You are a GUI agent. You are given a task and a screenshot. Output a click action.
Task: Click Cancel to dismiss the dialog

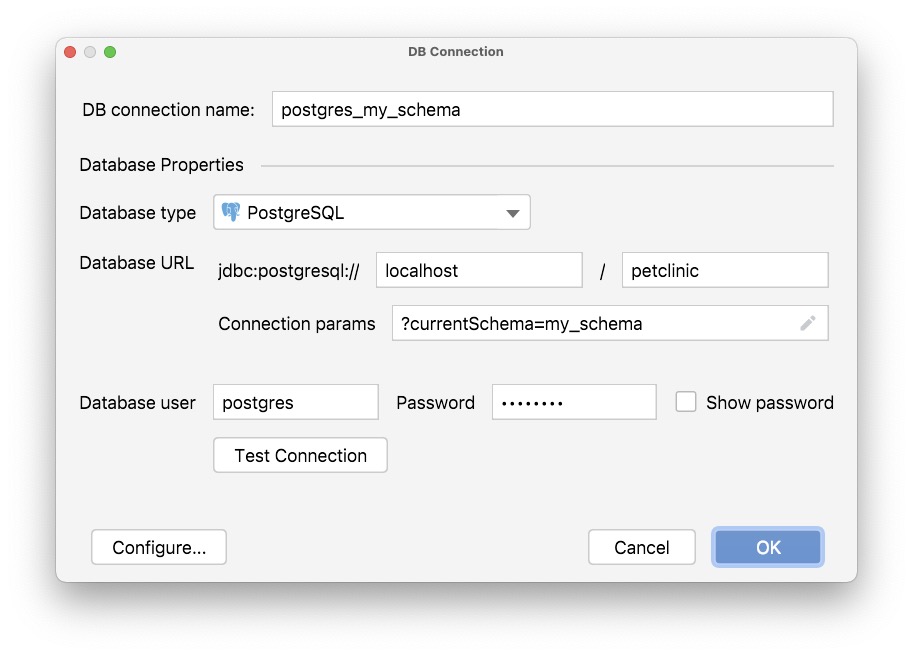641,547
